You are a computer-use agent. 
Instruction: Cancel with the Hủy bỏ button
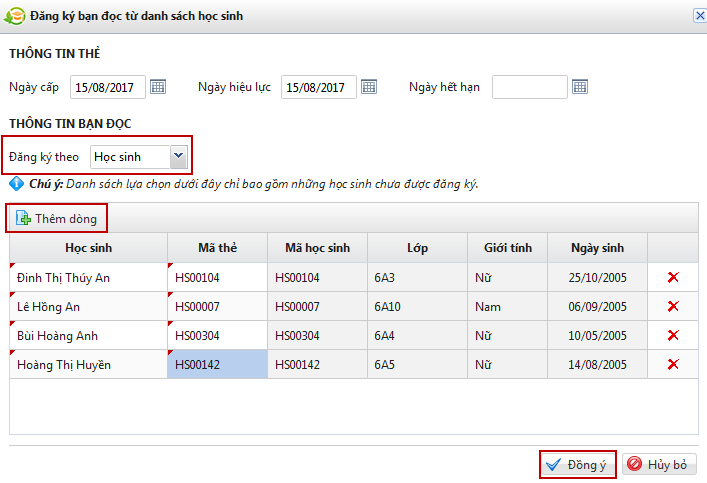[x=659, y=465]
